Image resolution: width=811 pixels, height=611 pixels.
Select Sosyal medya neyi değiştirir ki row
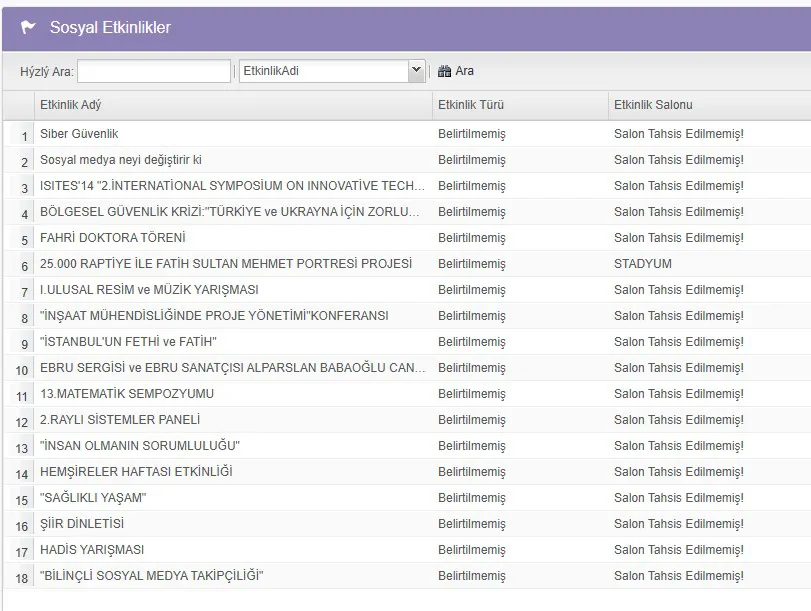[121, 160]
